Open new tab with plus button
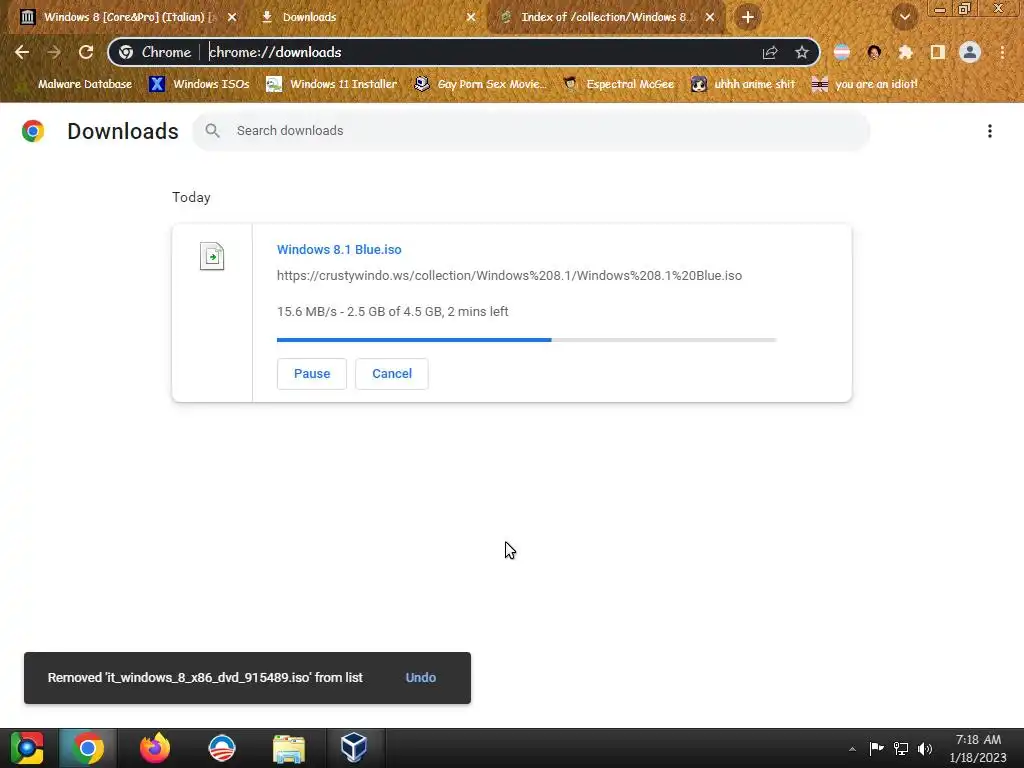This screenshot has width=1024, height=768. tap(748, 17)
